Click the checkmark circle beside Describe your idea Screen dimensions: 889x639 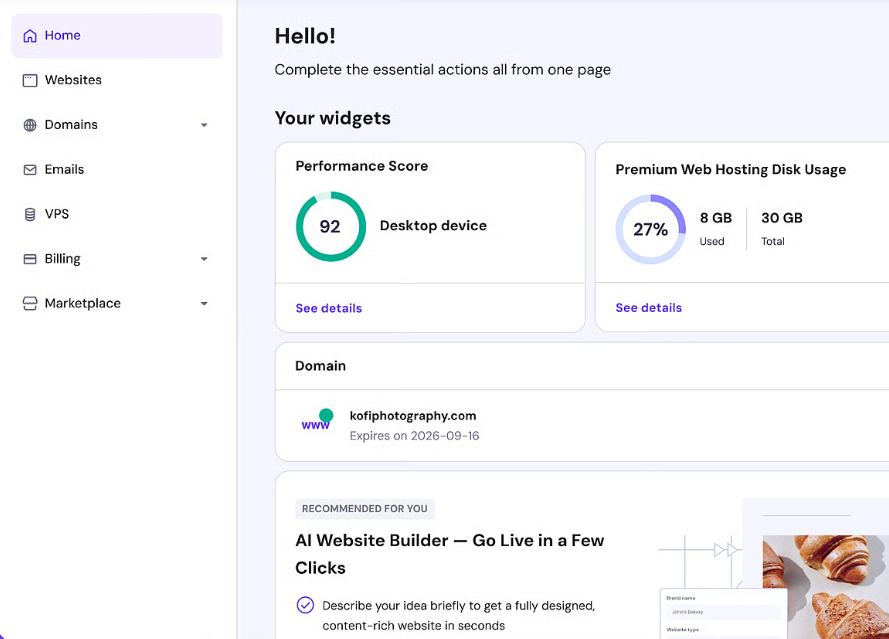(x=305, y=605)
